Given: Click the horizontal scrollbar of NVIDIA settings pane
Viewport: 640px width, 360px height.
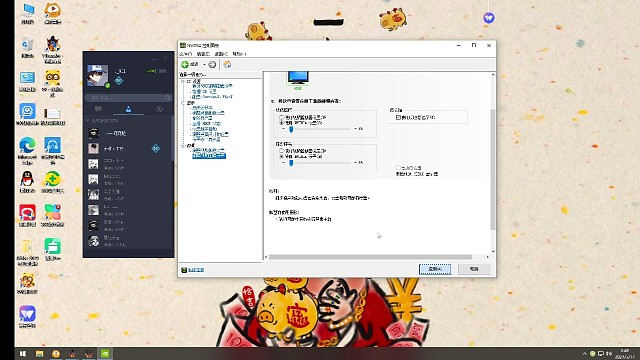Looking at the screenshot, I should [x=370, y=257].
